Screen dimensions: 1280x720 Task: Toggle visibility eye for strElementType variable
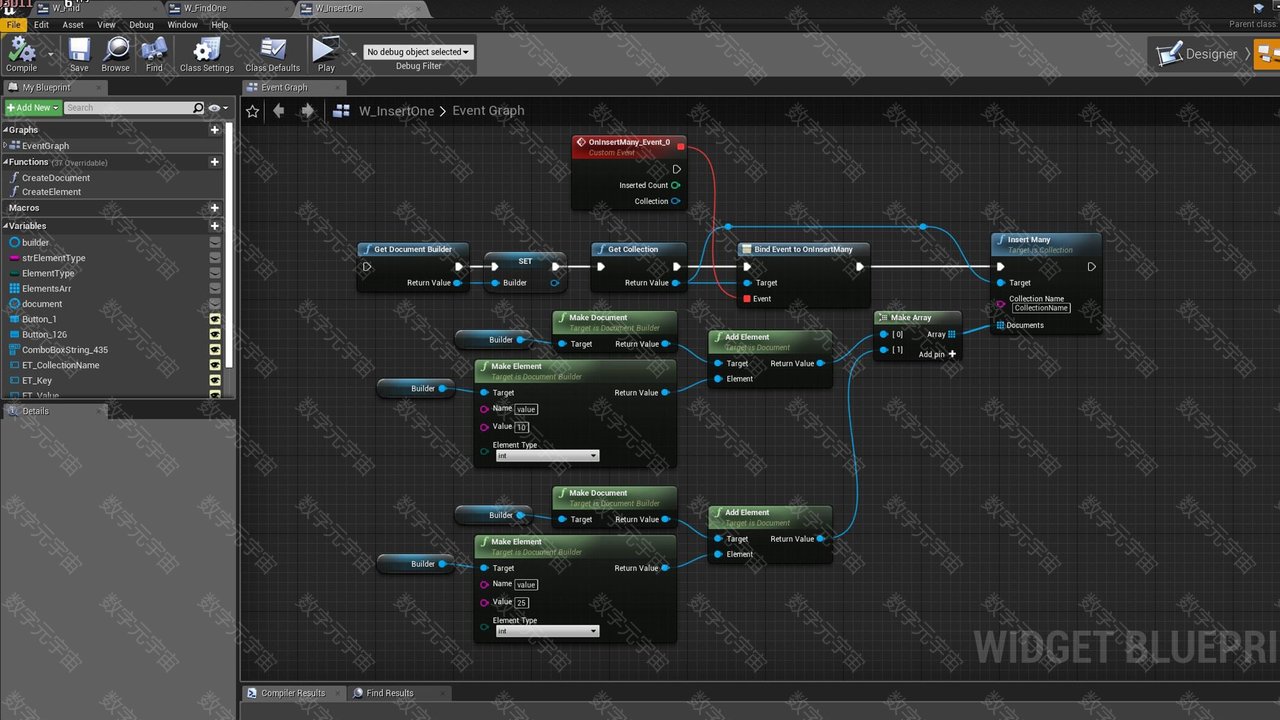215,258
